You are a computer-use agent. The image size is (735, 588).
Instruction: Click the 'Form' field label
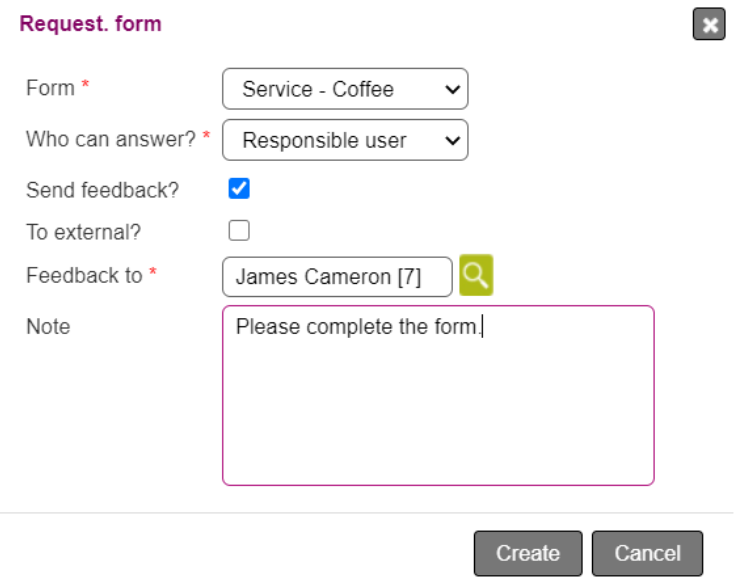coord(50,88)
